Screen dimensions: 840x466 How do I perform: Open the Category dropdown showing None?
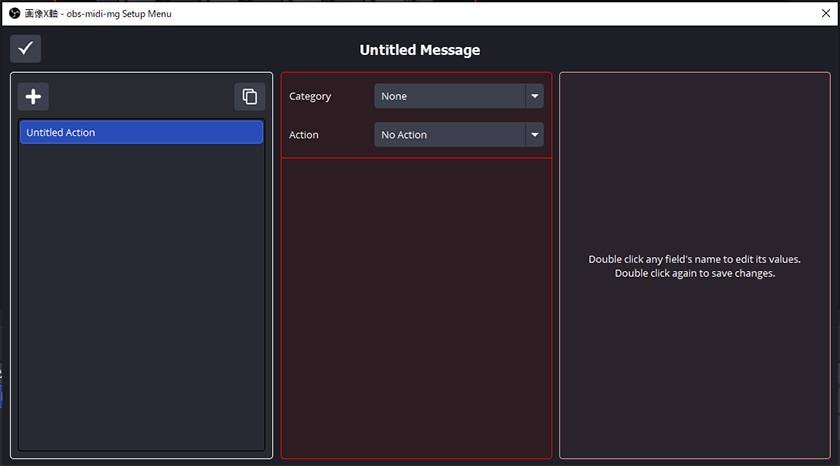point(450,96)
